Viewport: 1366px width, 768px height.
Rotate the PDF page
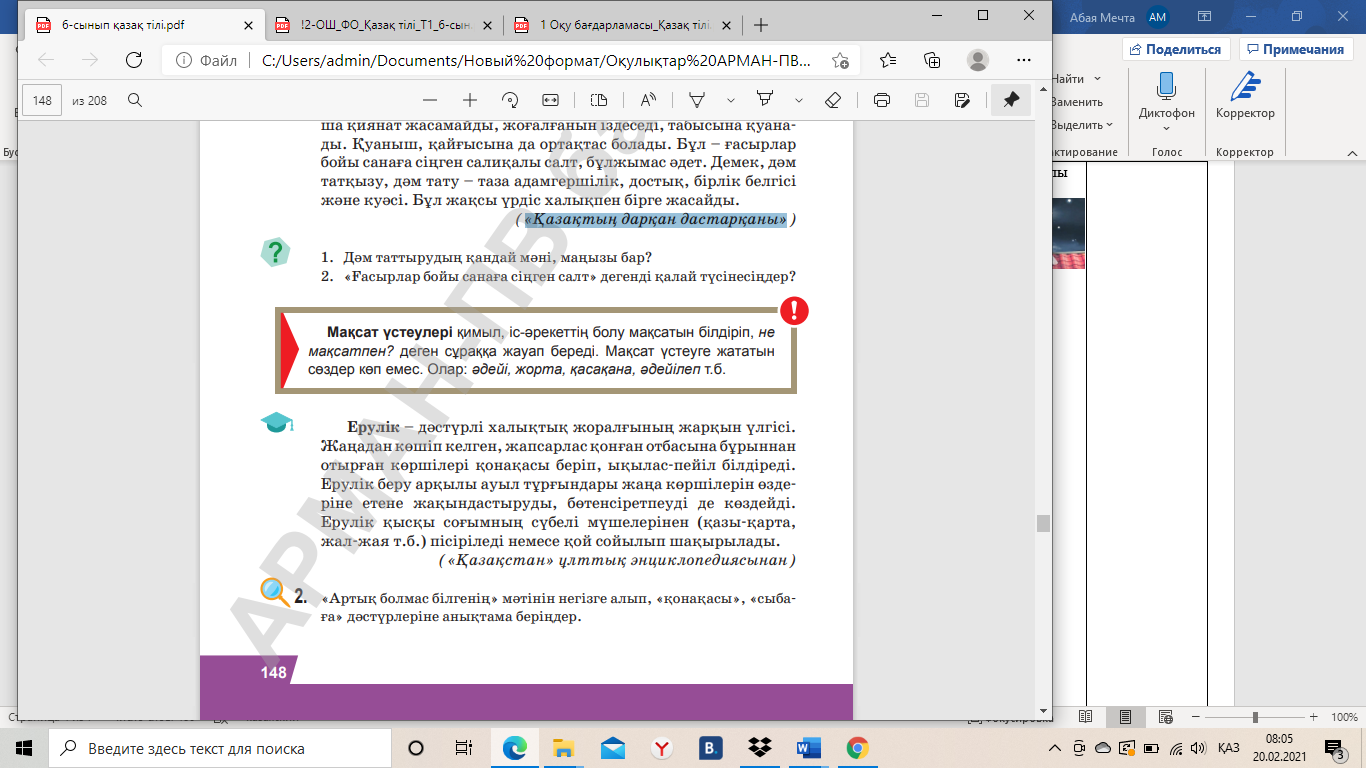point(510,100)
